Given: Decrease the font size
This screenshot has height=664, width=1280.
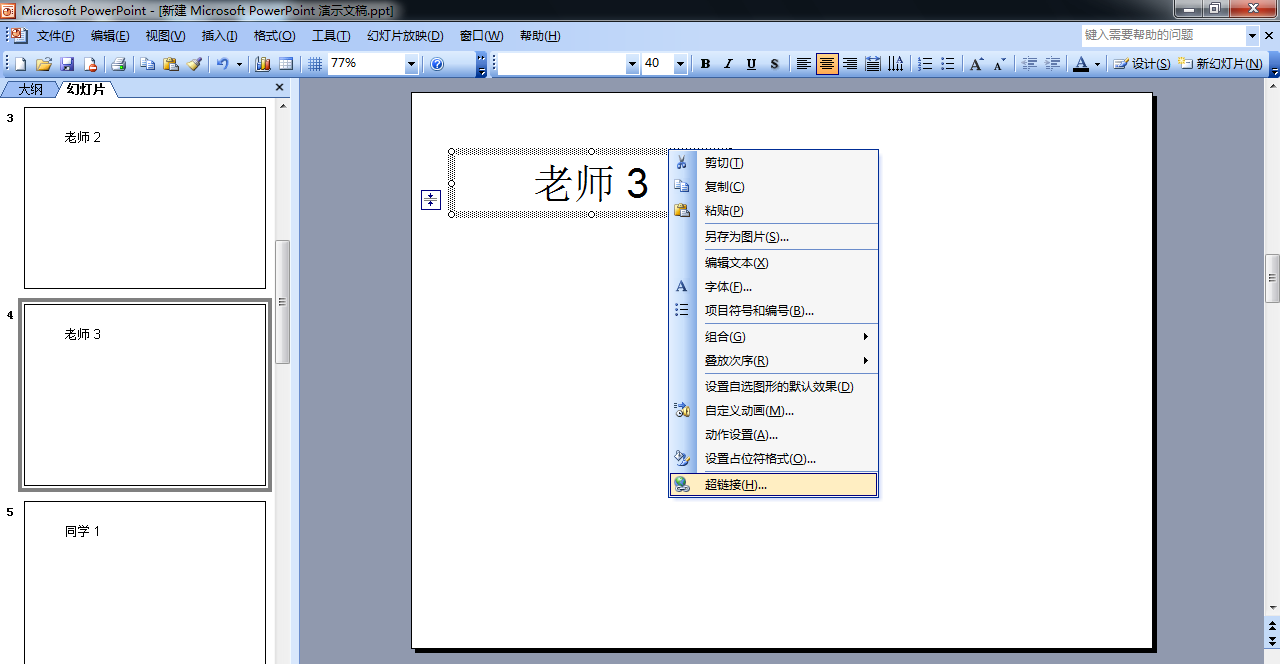Looking at the screenshot, I should click(1000, 64).
